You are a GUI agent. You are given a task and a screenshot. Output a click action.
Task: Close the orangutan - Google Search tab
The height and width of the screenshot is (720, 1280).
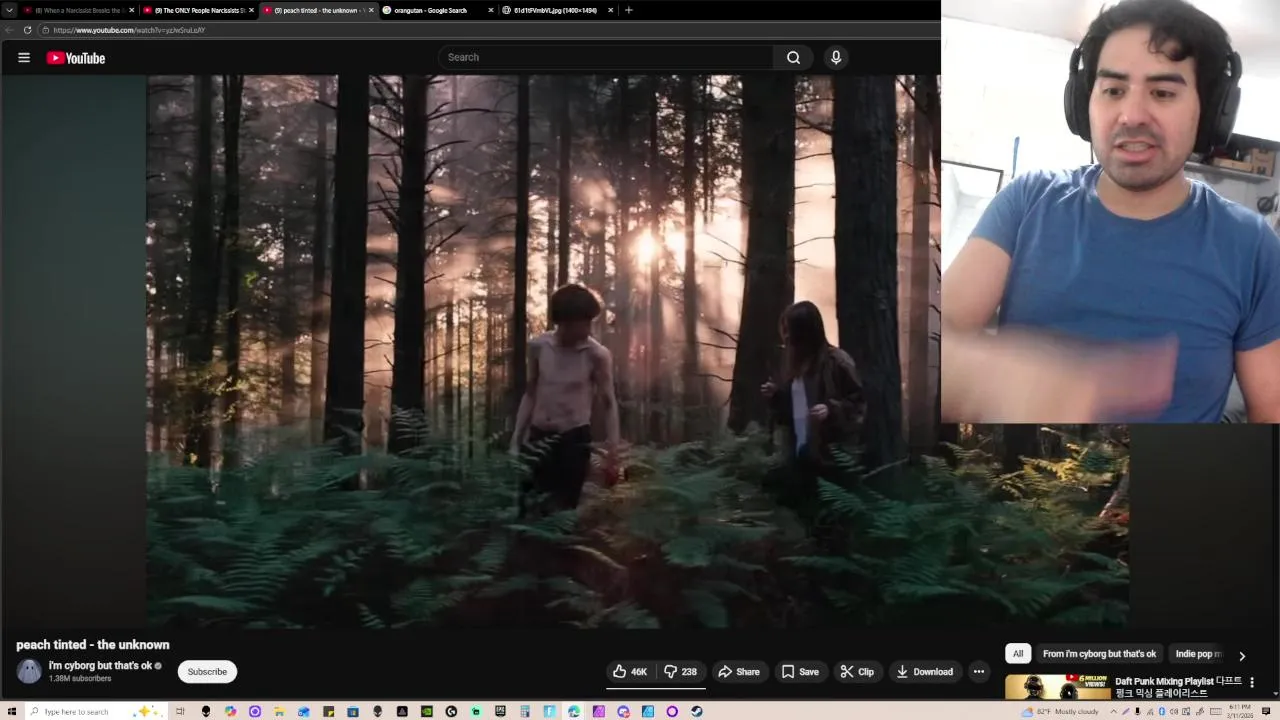[x=491, y=10]
